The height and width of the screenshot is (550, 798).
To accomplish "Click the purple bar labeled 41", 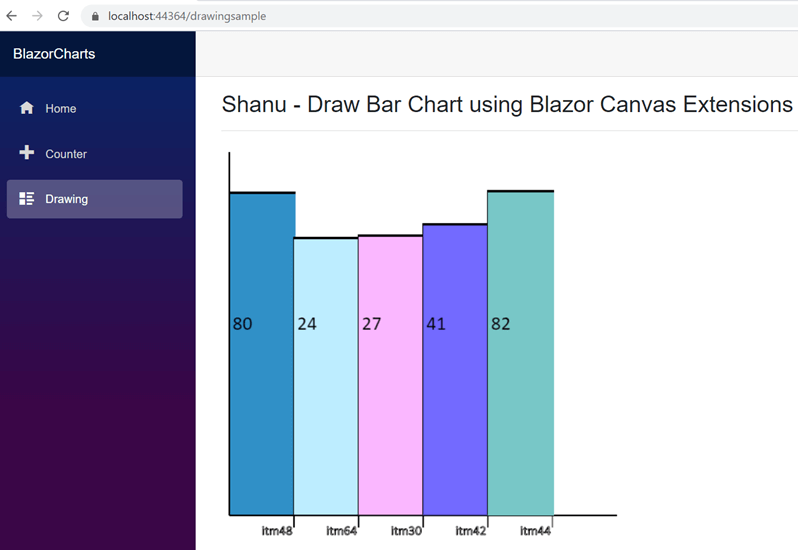I will click(455, 369).
